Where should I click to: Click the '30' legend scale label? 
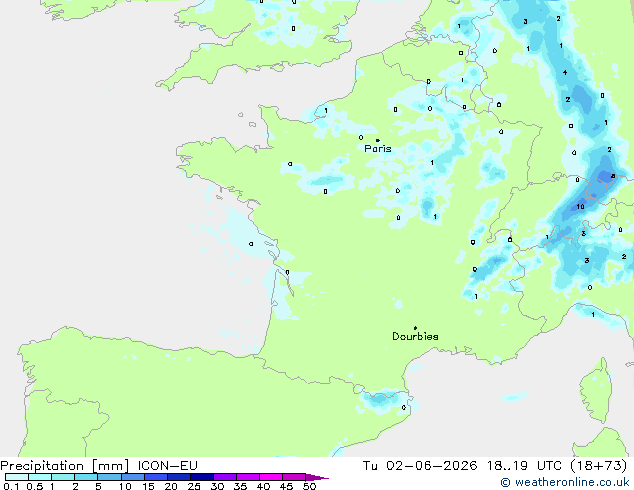(x=217, y=486)
